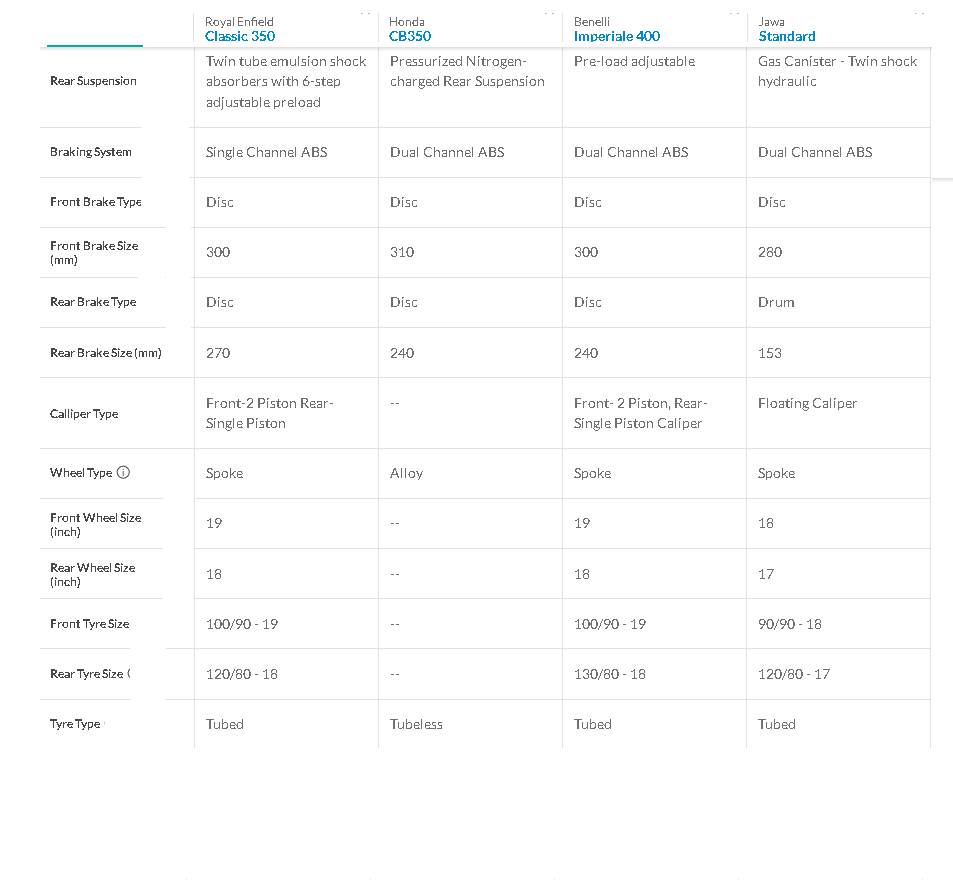Select the Pre-load adjustable suspension cell
Viewport: 953px width, 880px height.
point(634,61)
